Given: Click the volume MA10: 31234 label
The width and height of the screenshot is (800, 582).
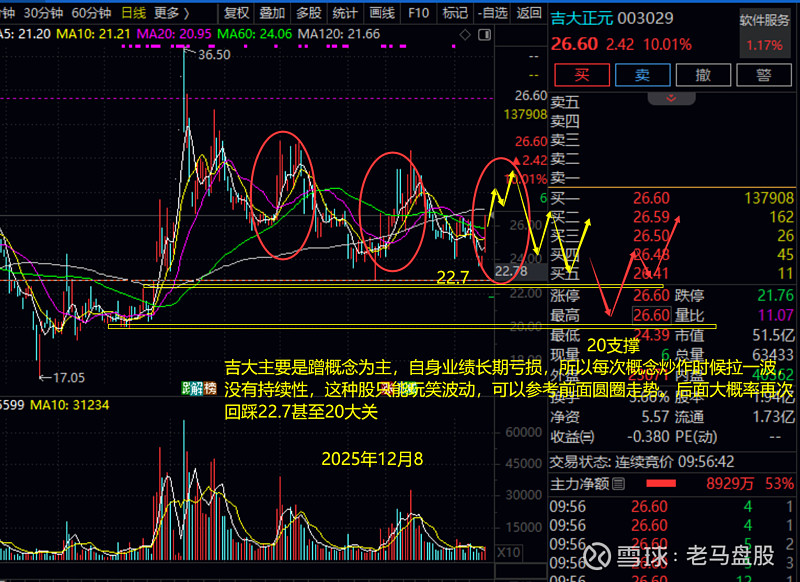Looking at the screenshot, I should (70, 406).
